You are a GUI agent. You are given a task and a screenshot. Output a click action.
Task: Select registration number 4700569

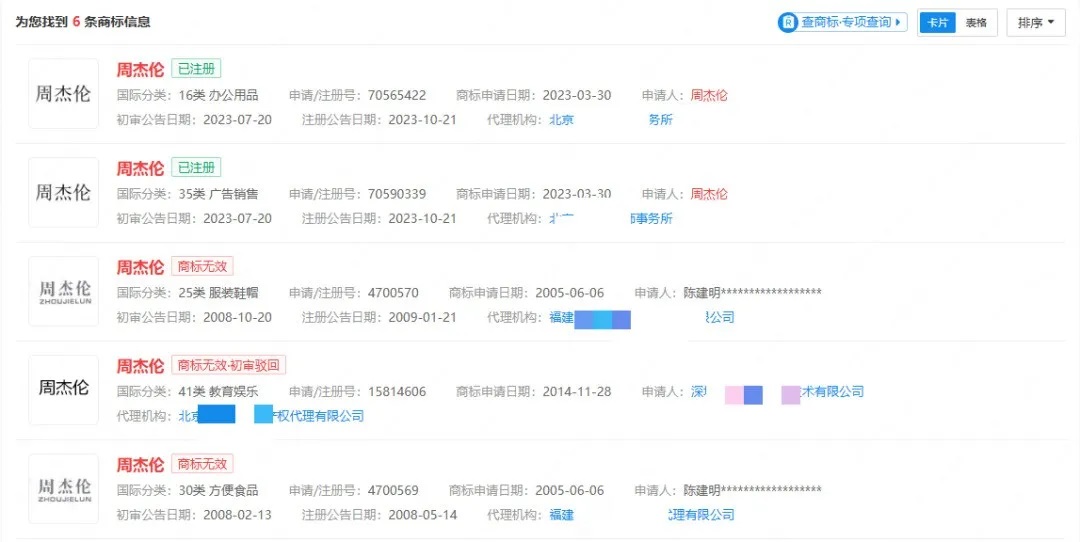[393, 490]
